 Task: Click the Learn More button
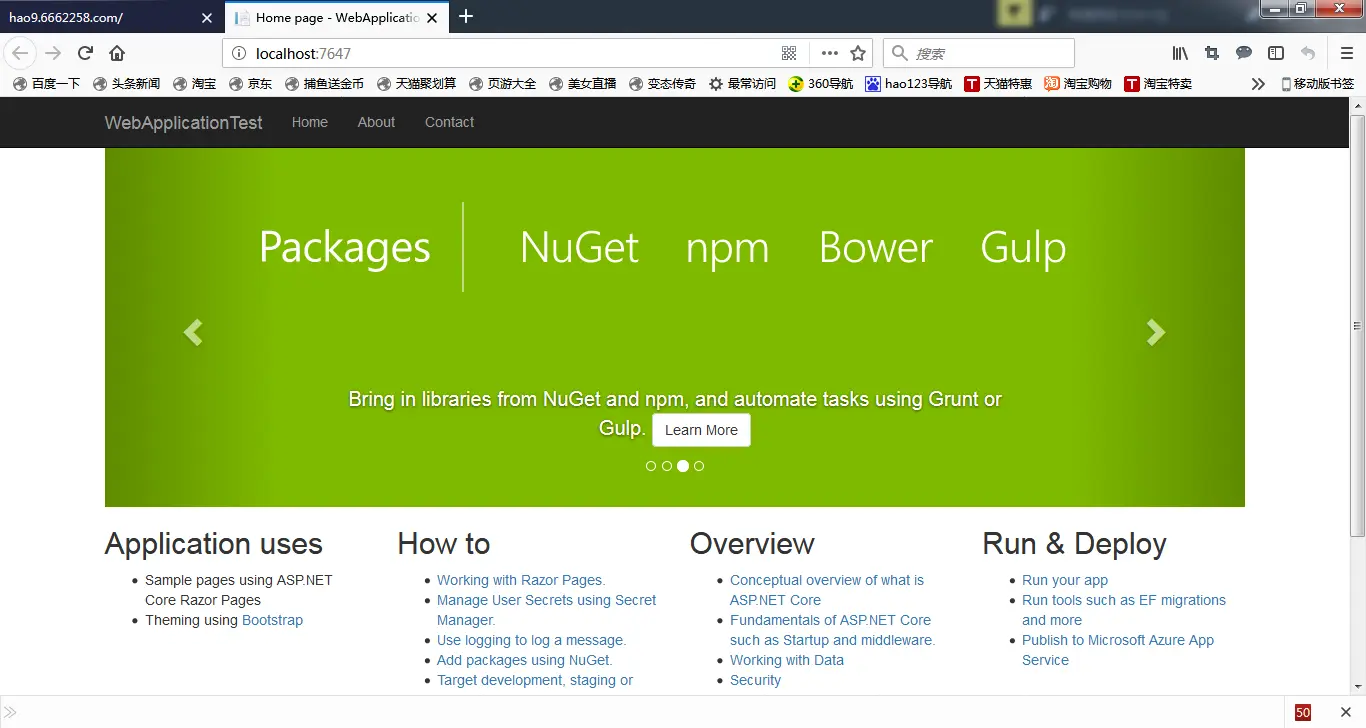(701, 430)
